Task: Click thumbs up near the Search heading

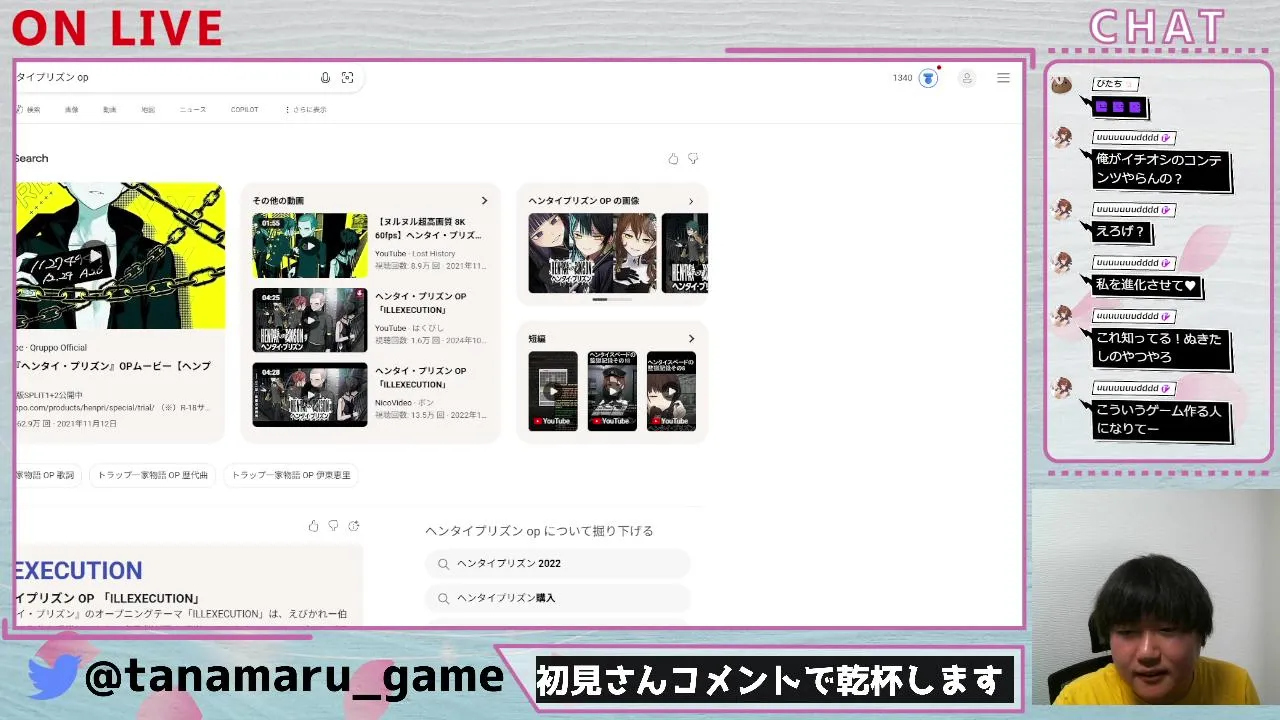Action: tap(673, 159)
